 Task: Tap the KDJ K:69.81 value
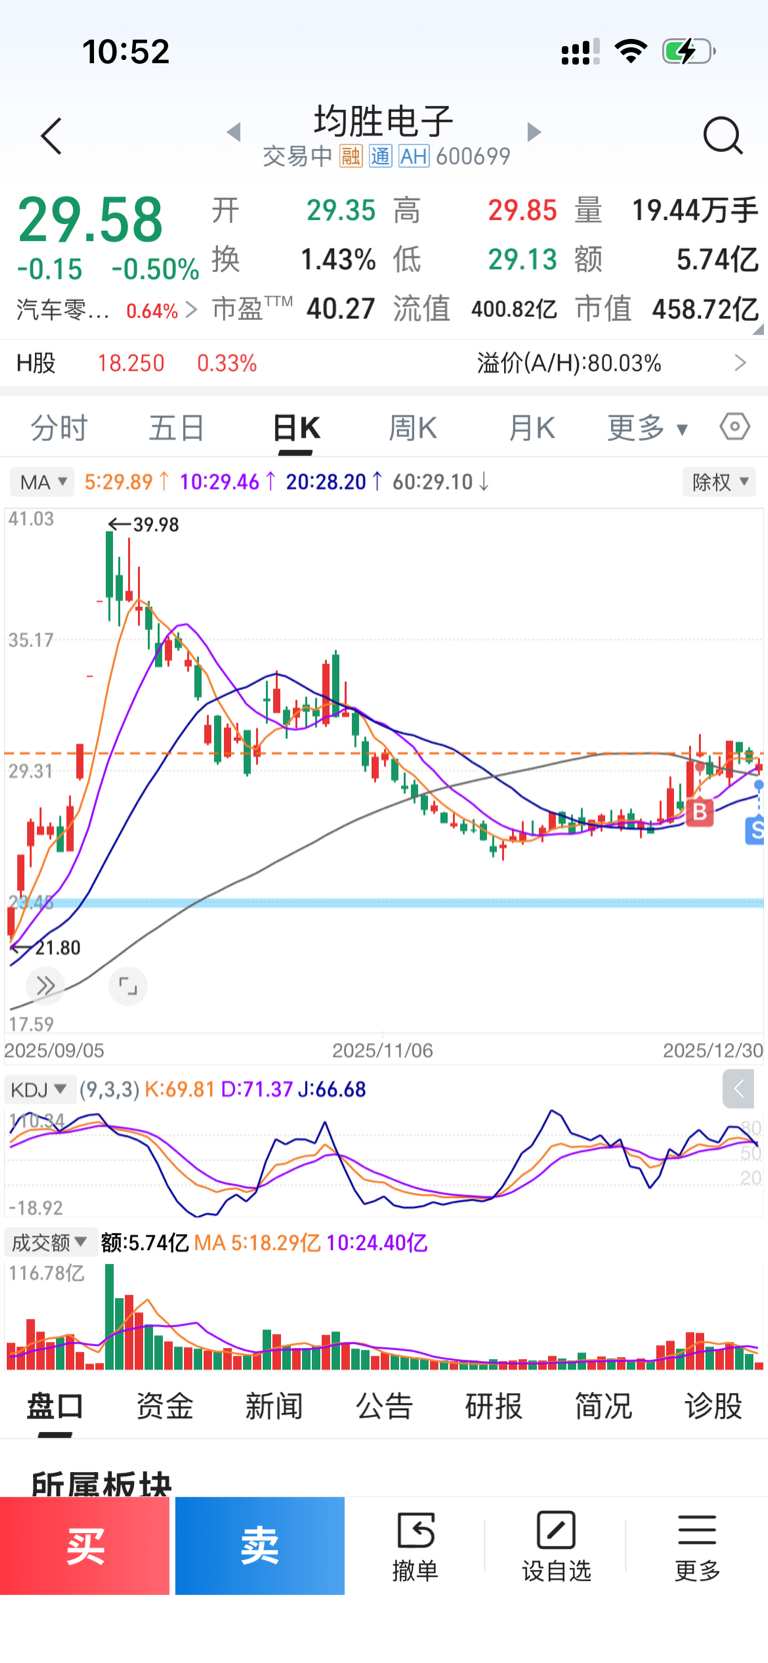[x=180, y=1089]
